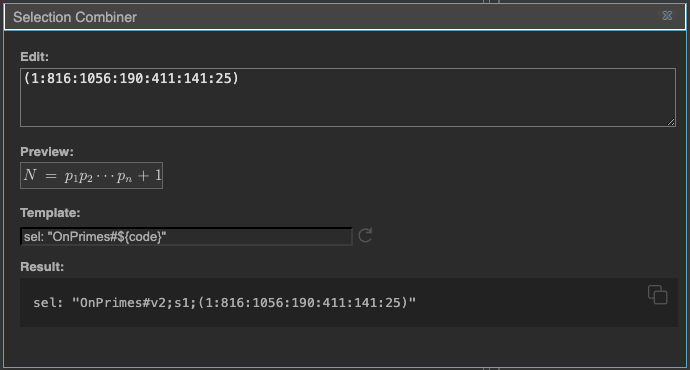Select the Selection Combiner title bar
Screen dimensions: 690x370
[x=345, y=17]
